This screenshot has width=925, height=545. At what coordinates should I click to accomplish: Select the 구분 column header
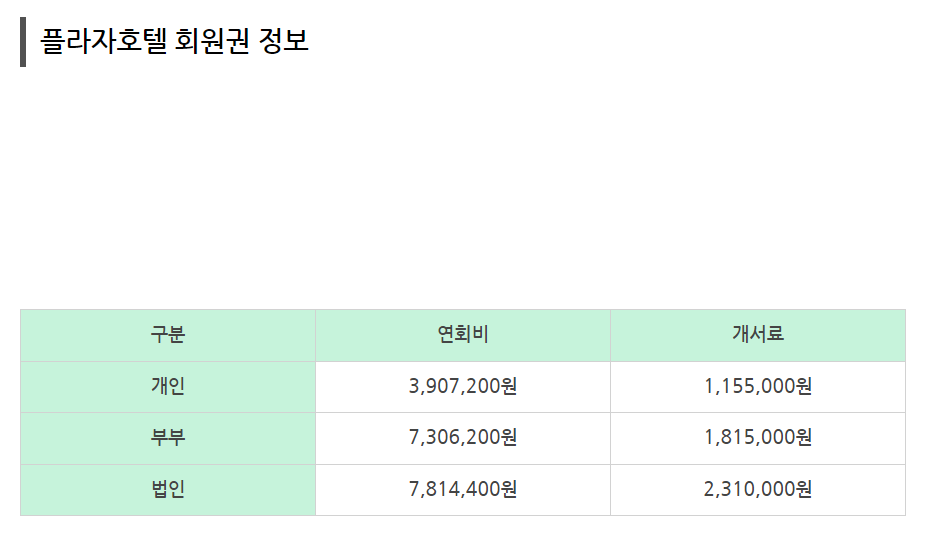click(168, 335)
